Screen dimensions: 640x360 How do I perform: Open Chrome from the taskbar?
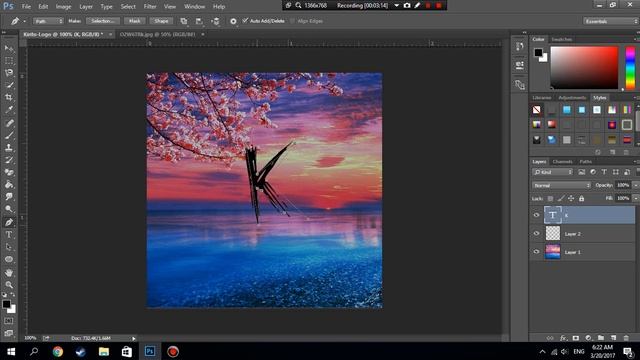(58, 351)
